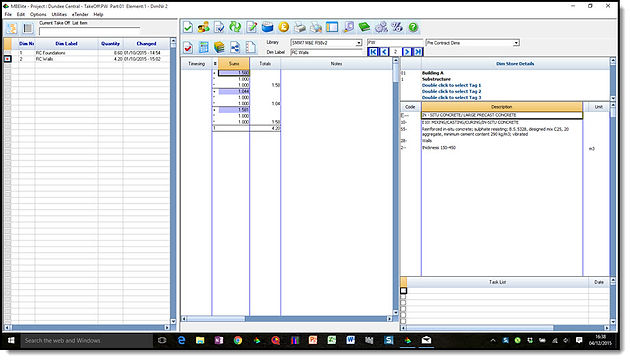Click the blue share nodes document icon
Screen dimensions: 630x360
click(235, 47)
